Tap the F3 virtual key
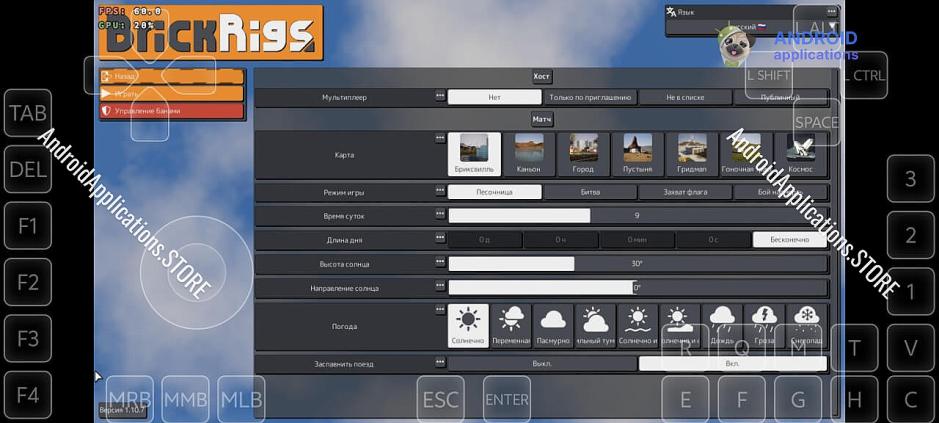939x423 pixels. tap(28, 339)
